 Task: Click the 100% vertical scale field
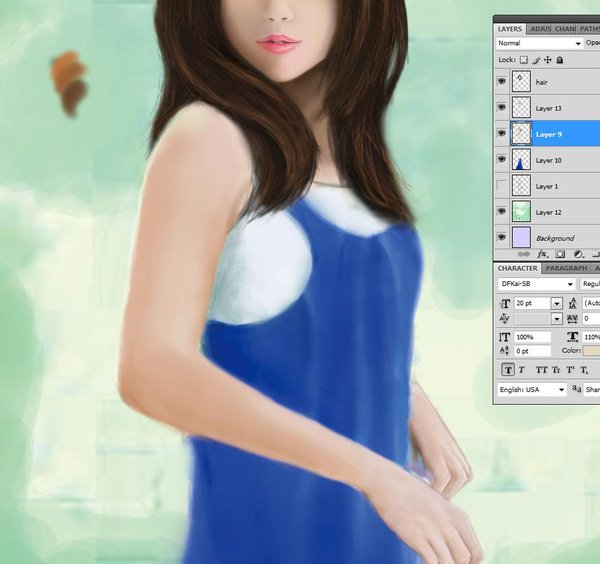pos(532,337)
